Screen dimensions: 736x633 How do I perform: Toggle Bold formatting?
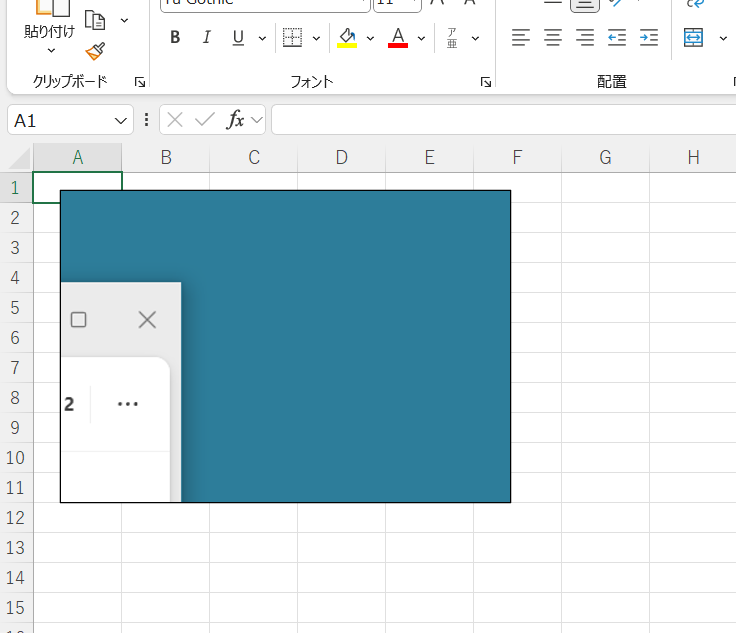click(x=175, y=38)
